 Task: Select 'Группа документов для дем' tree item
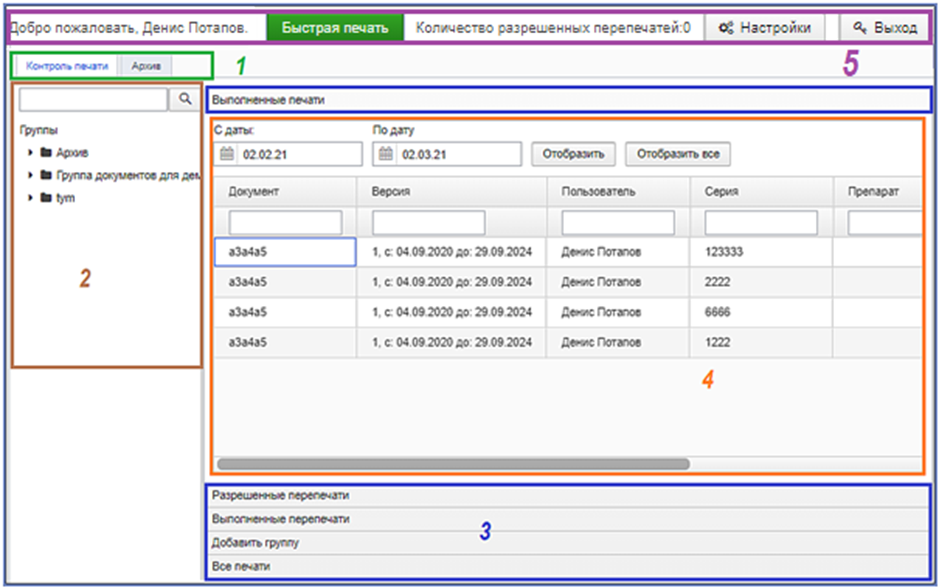pyautogui.click(x=128, y=175)
